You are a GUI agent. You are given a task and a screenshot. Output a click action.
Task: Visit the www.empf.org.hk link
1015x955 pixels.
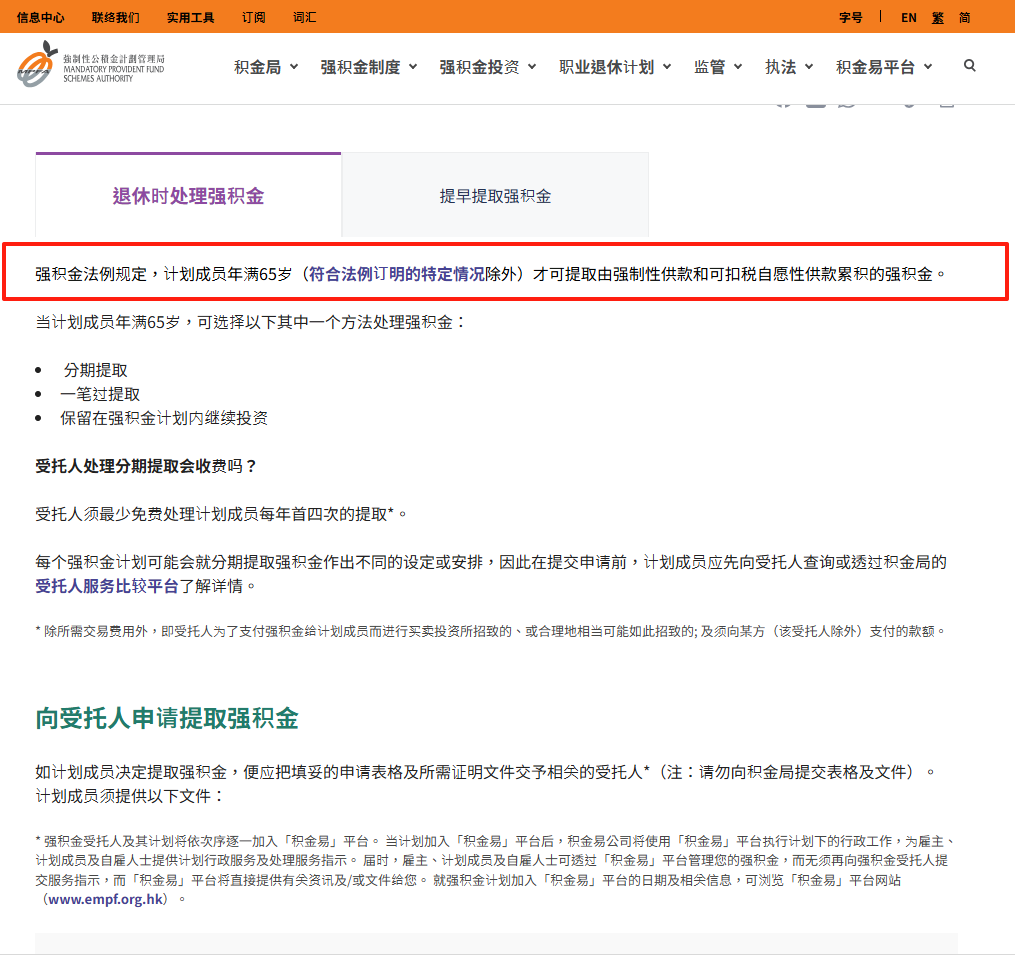[x=106, y=899]
